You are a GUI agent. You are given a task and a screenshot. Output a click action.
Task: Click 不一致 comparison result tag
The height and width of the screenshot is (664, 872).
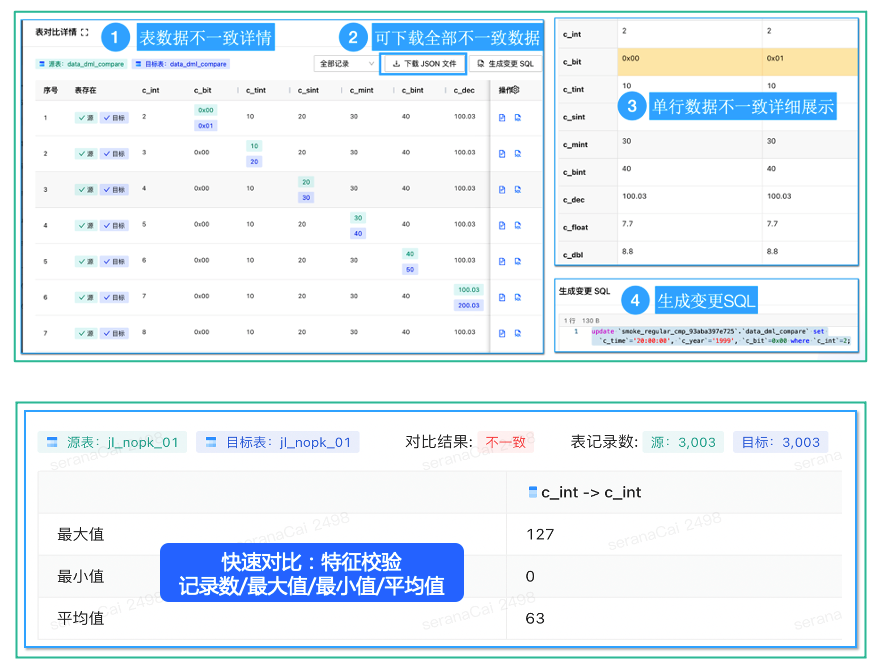pyautogui.click(x=506, y=442)
